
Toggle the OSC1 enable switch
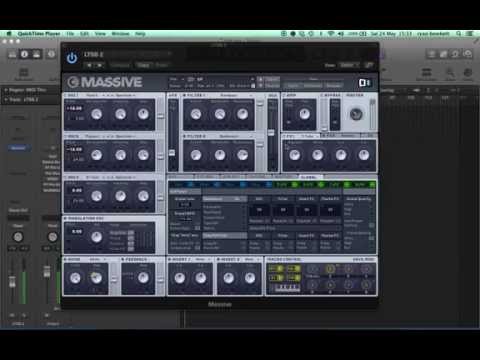point(66,95)
